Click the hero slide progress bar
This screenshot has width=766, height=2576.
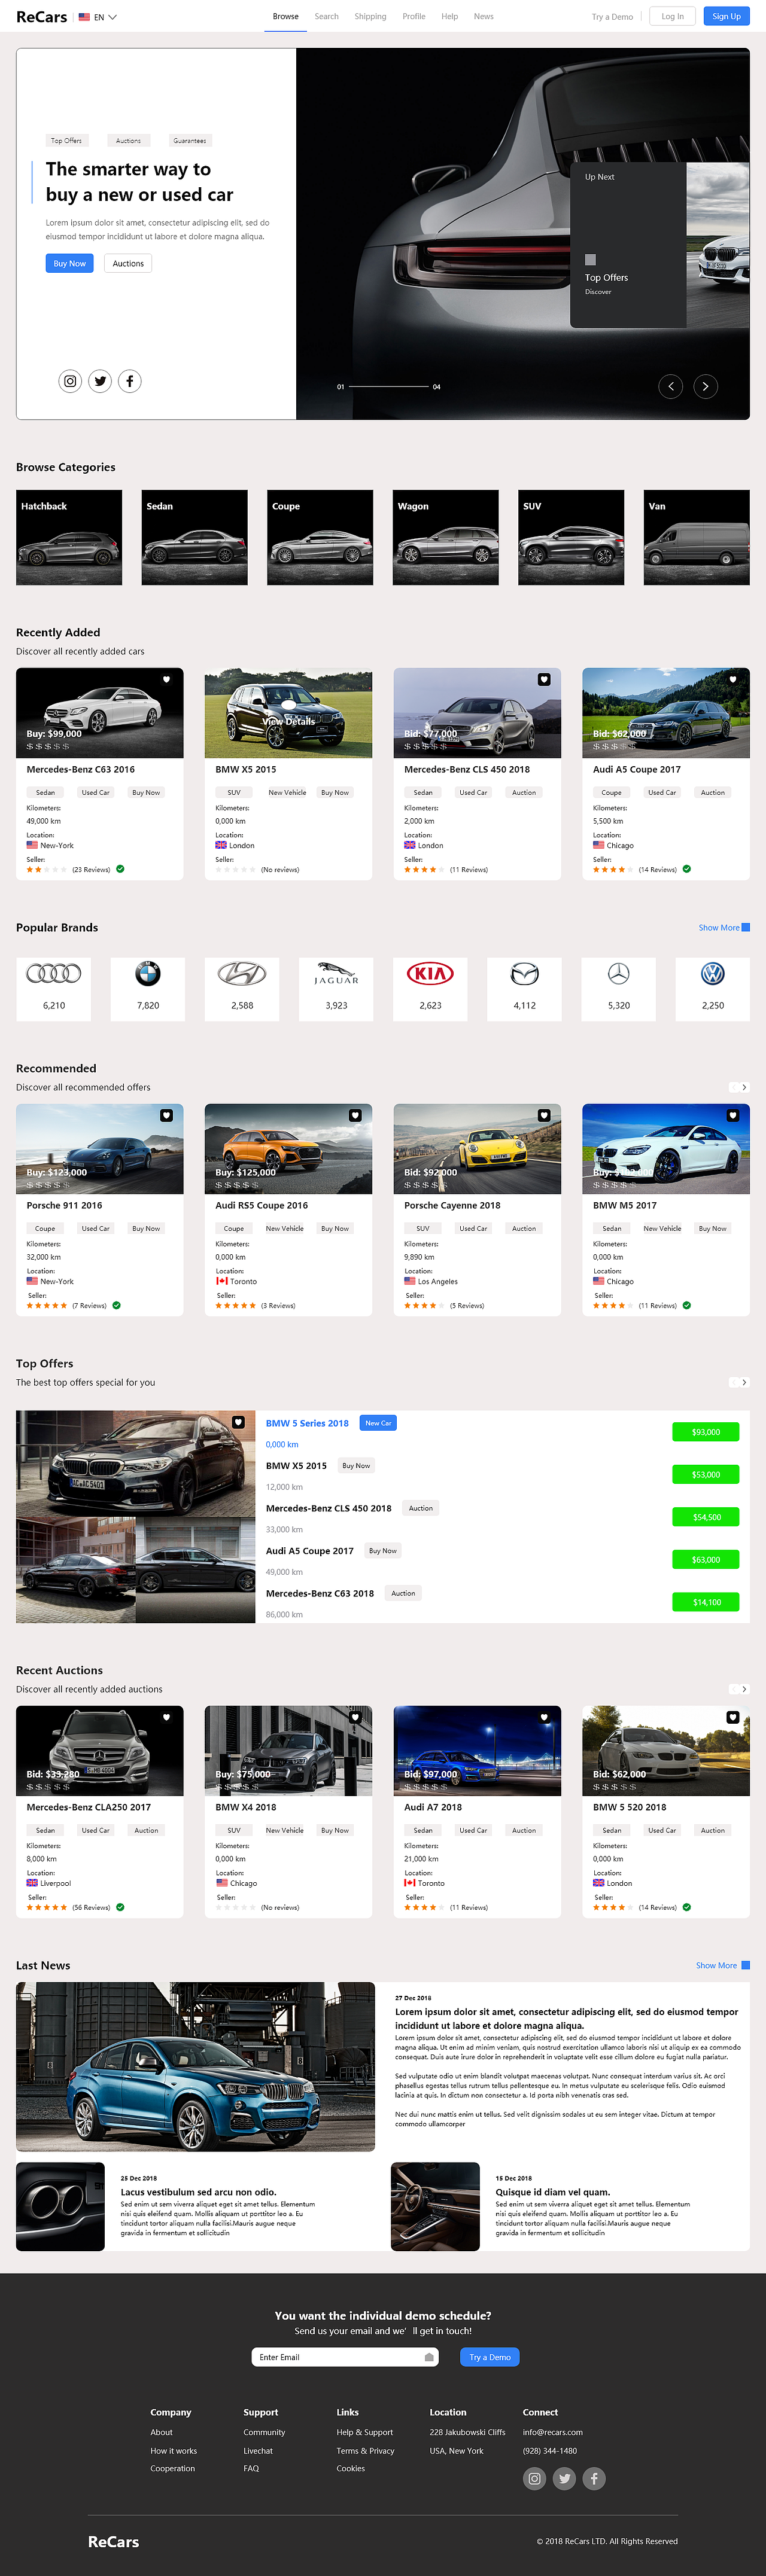(x=388, y=386)
